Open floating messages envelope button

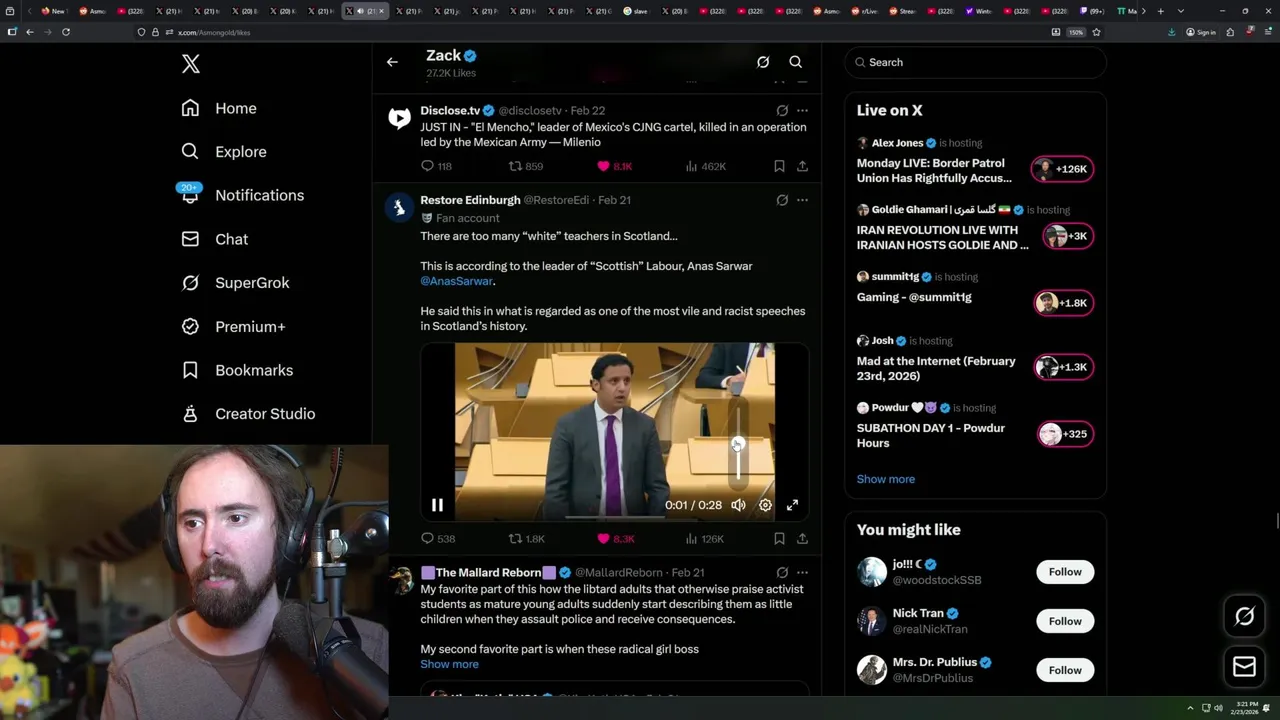pos(1244,666)
